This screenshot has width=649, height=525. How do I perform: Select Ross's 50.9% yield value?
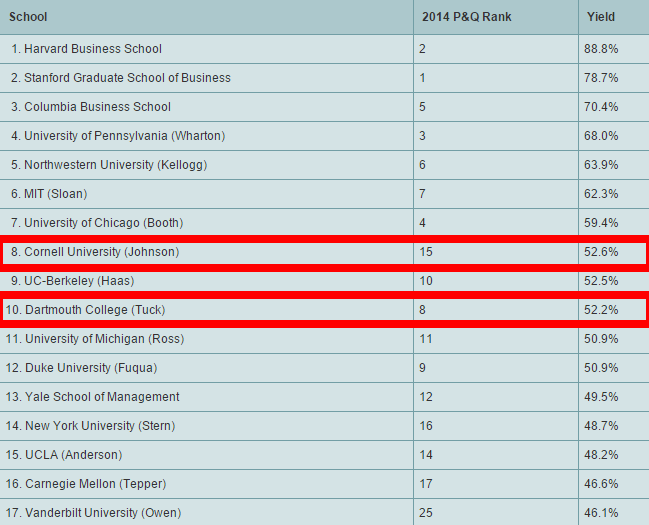(601, 339)
